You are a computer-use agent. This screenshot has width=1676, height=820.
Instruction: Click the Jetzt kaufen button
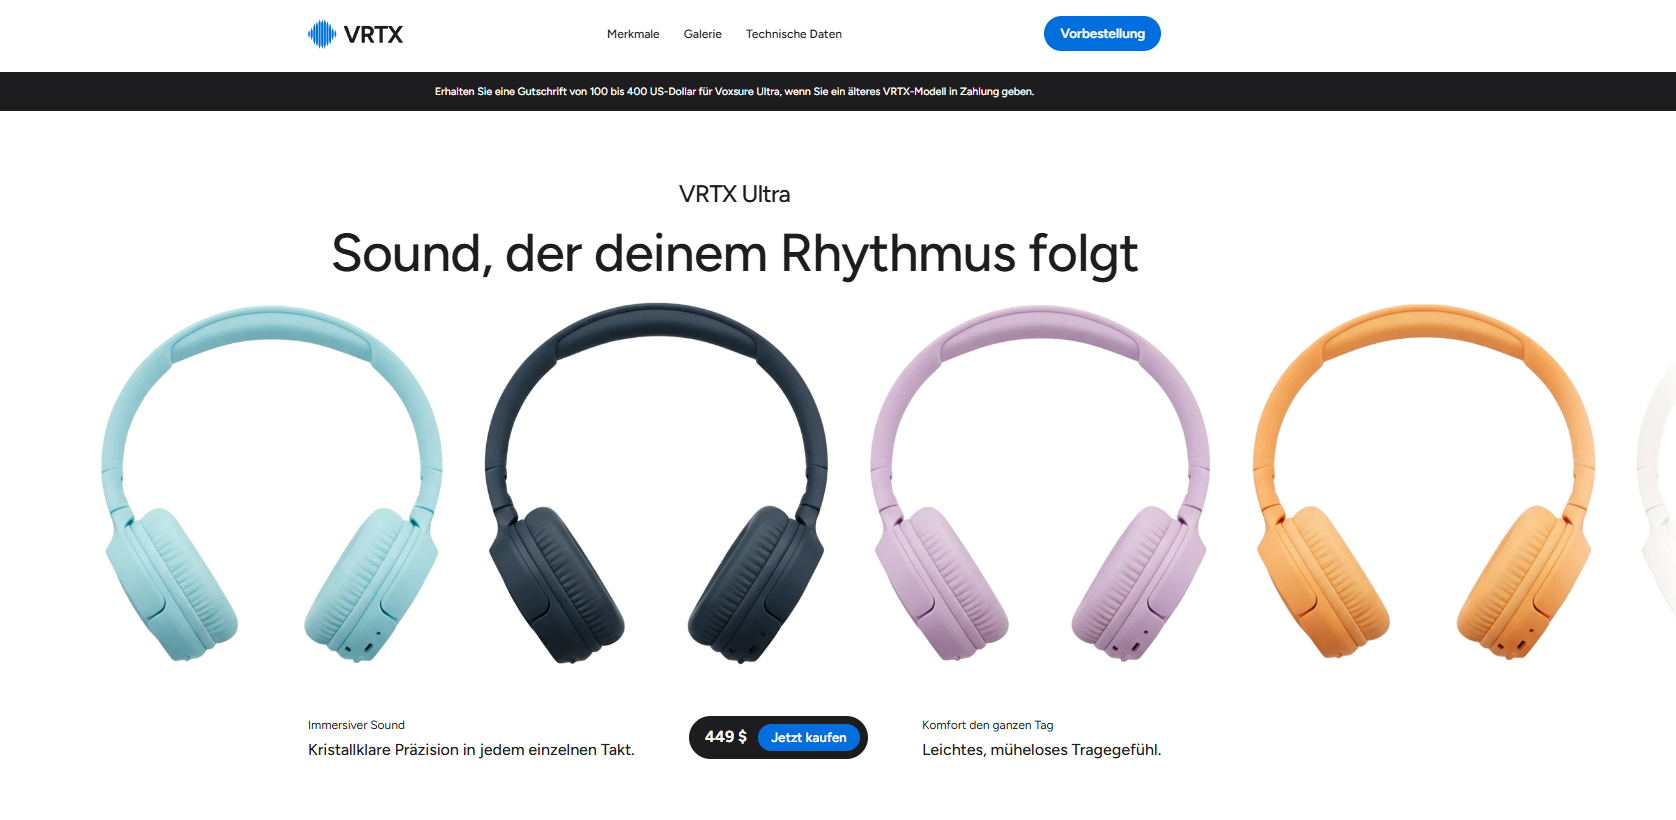(x=809, y=737)
